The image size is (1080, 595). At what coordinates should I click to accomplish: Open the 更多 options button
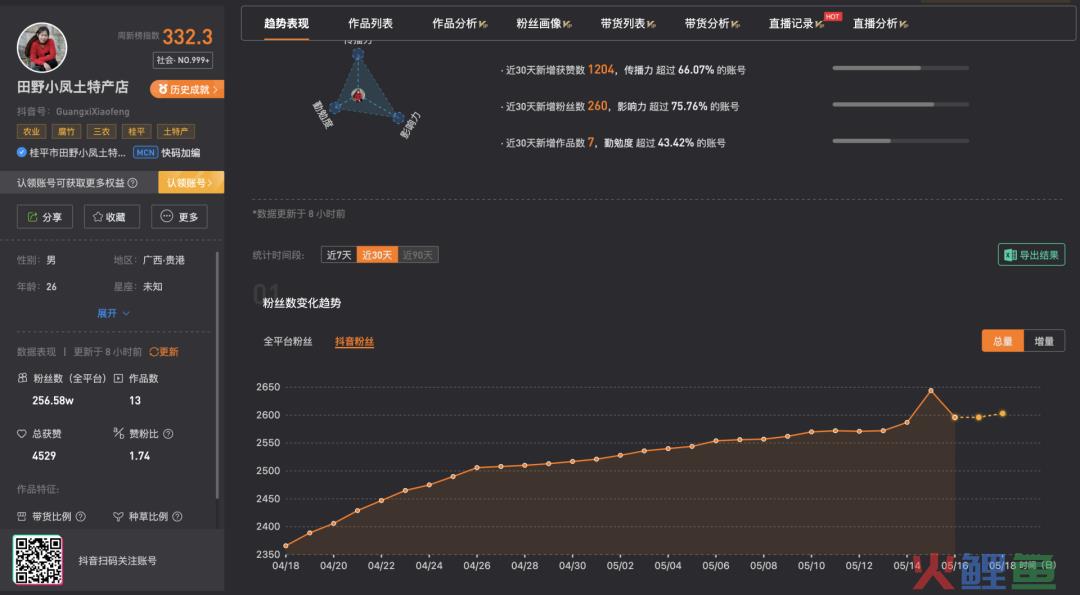point(179,217)
